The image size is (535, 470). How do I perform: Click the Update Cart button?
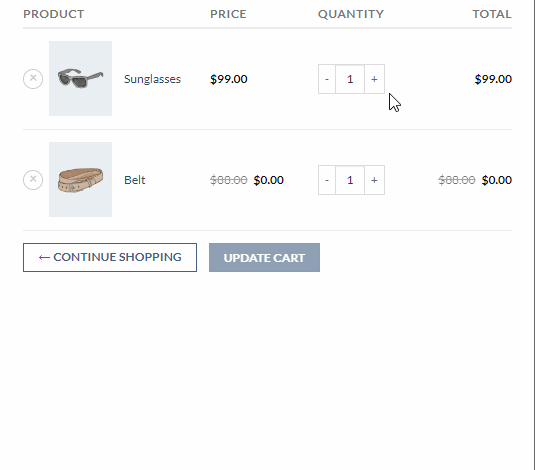point(264,257)
